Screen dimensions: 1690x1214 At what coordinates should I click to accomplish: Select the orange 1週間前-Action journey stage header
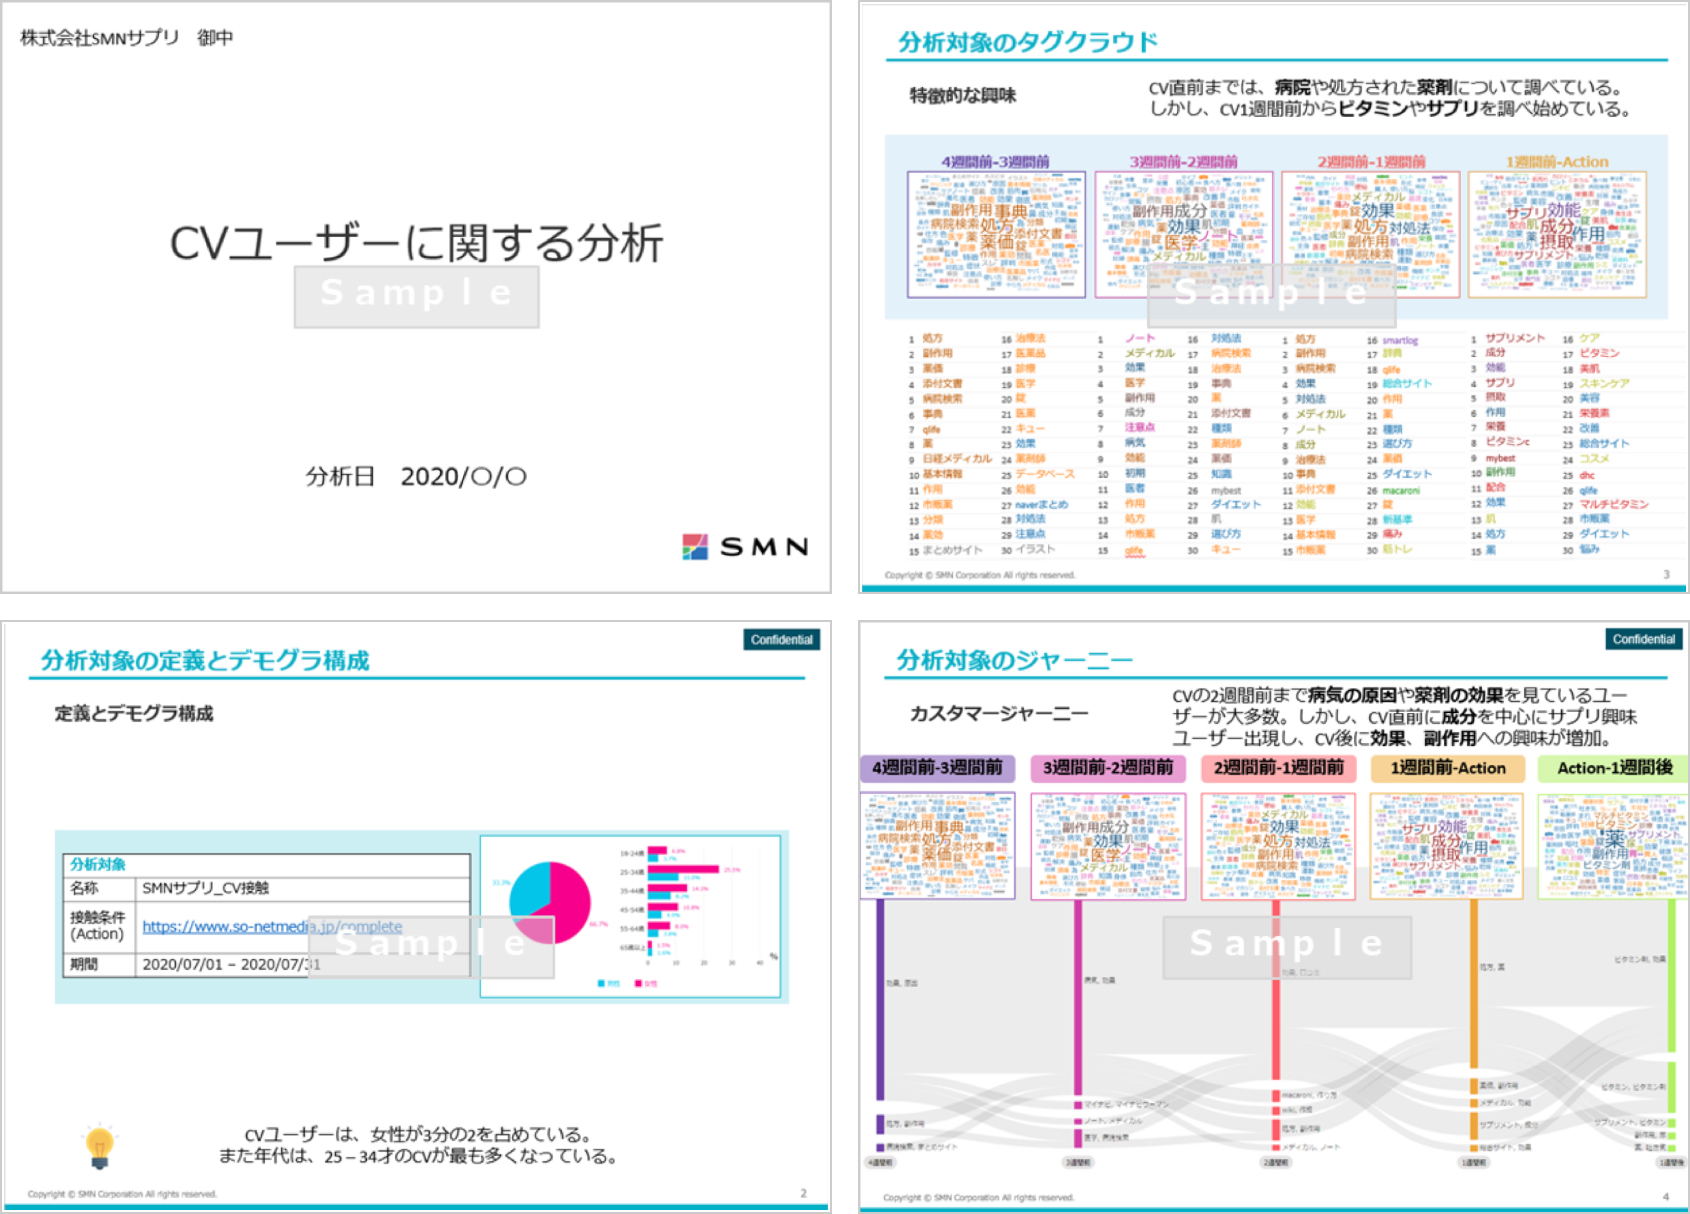pyautogui.click(x=1447, y=768)
